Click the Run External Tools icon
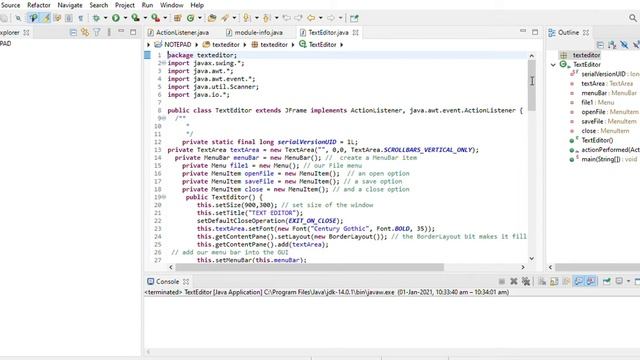The image size is (640, 360). click(x=155, y=18)
